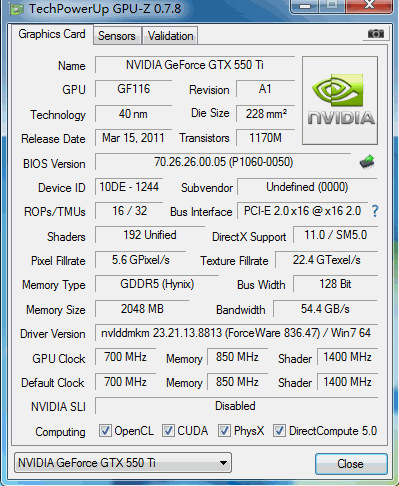Click the Close button

tap(351, 464)
